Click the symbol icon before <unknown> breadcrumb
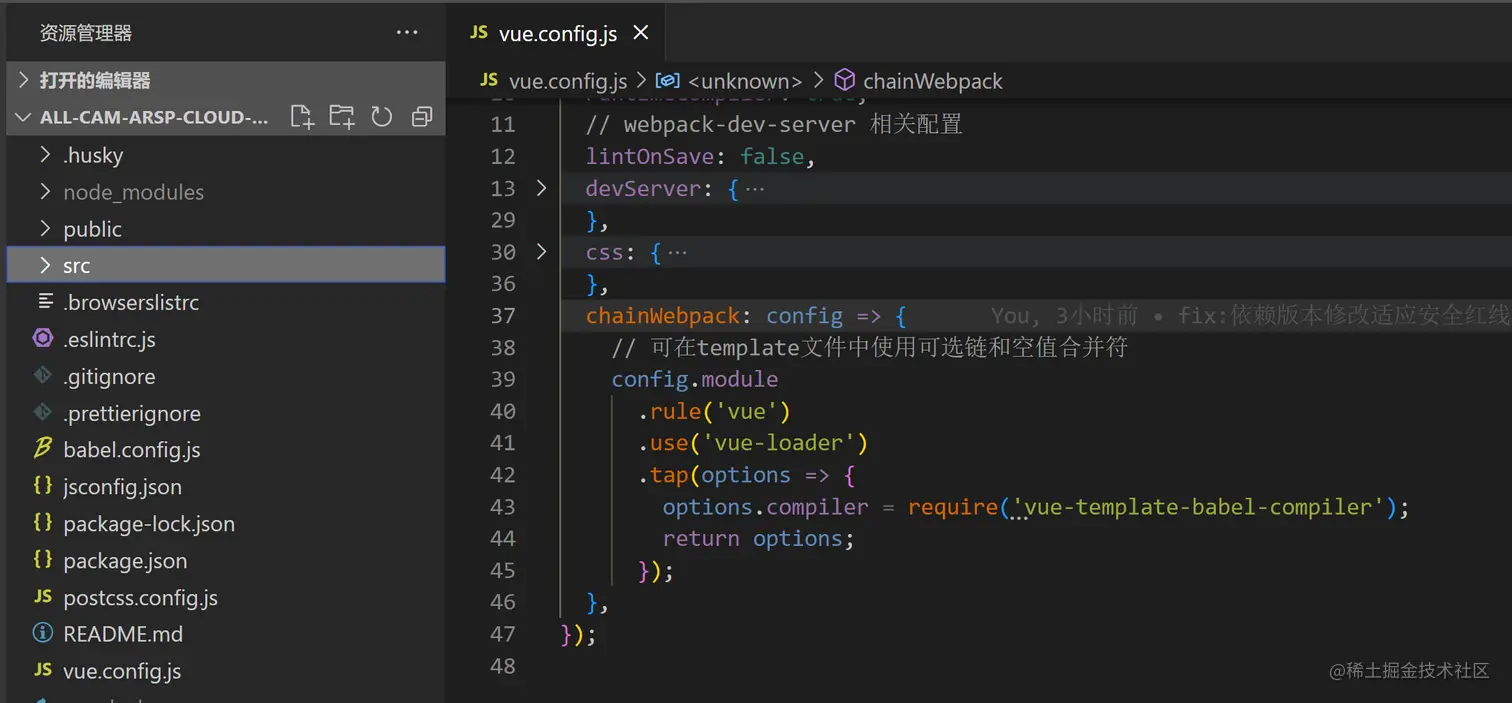Image resolution: width=1512 pixels, height=703 pixels. tap(667, 80)
